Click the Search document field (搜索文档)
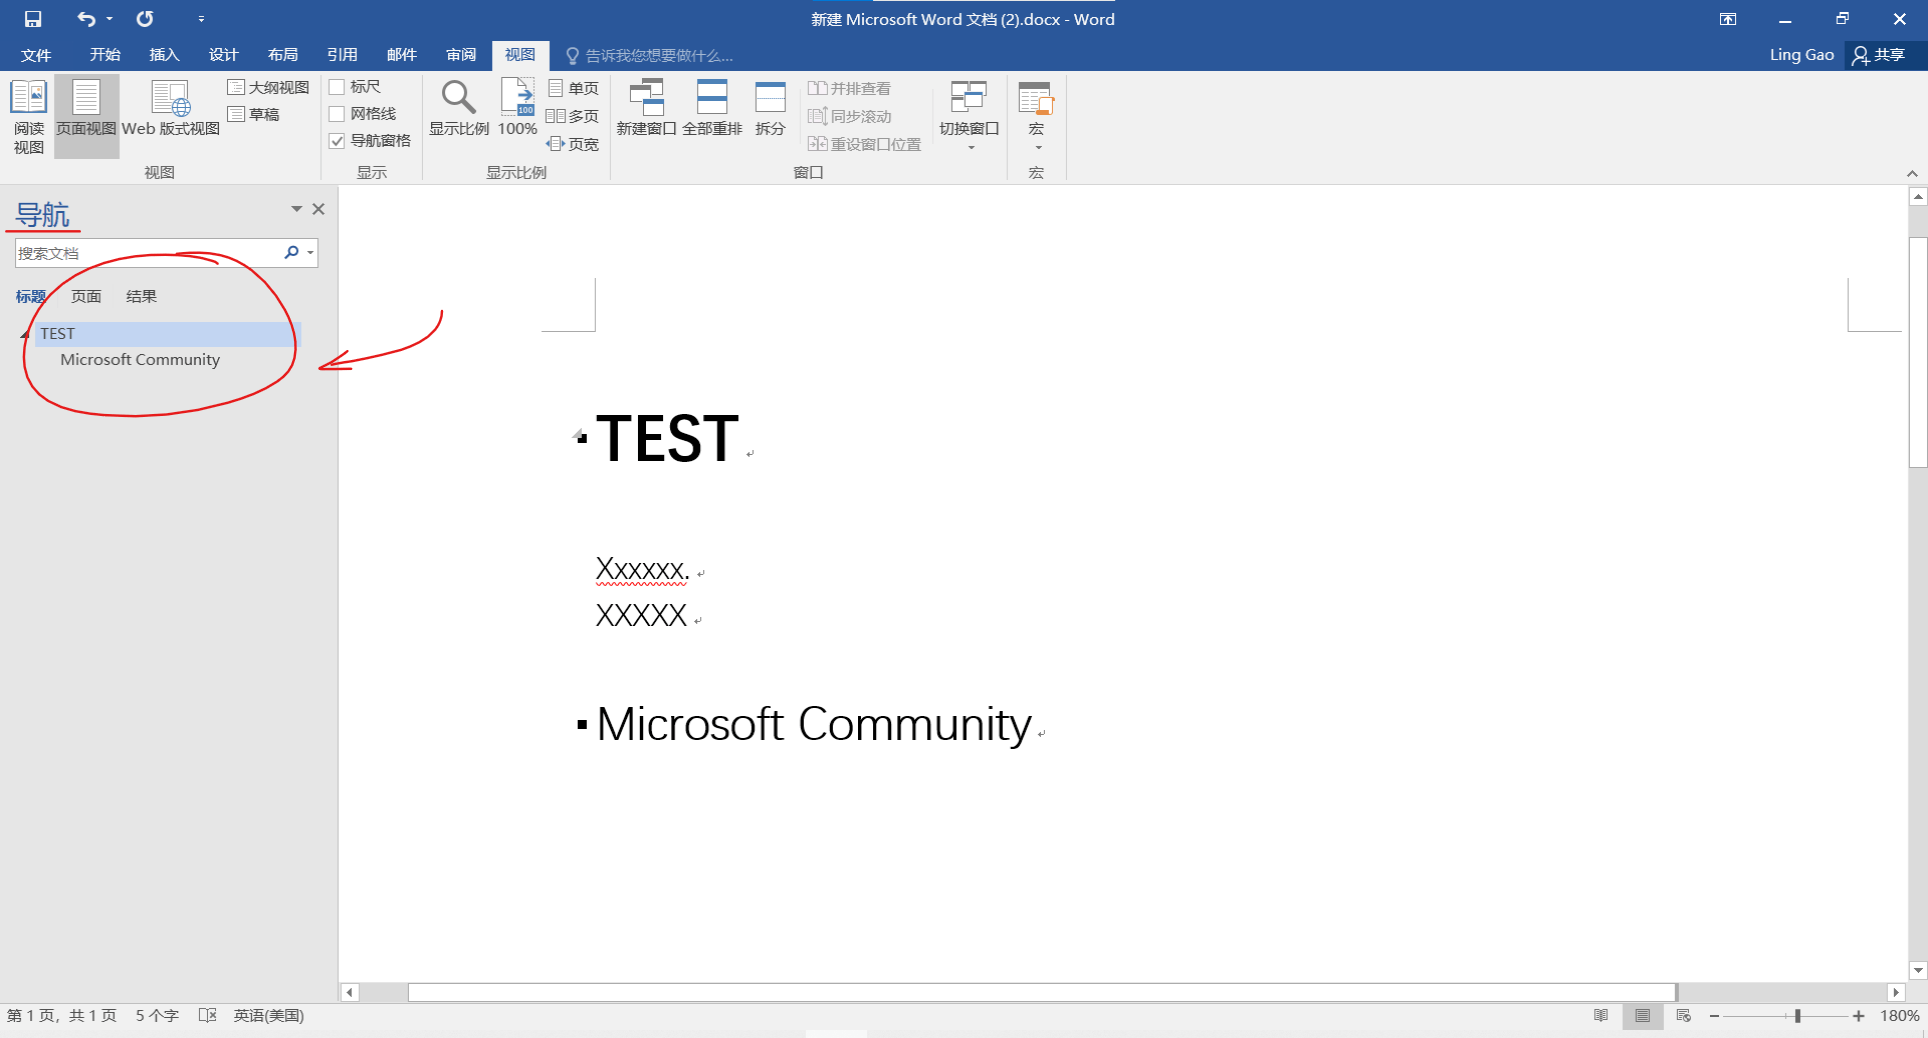The height and width of the screenshot is (1038, 1928). pyautogui.click(x=148, y=252)
